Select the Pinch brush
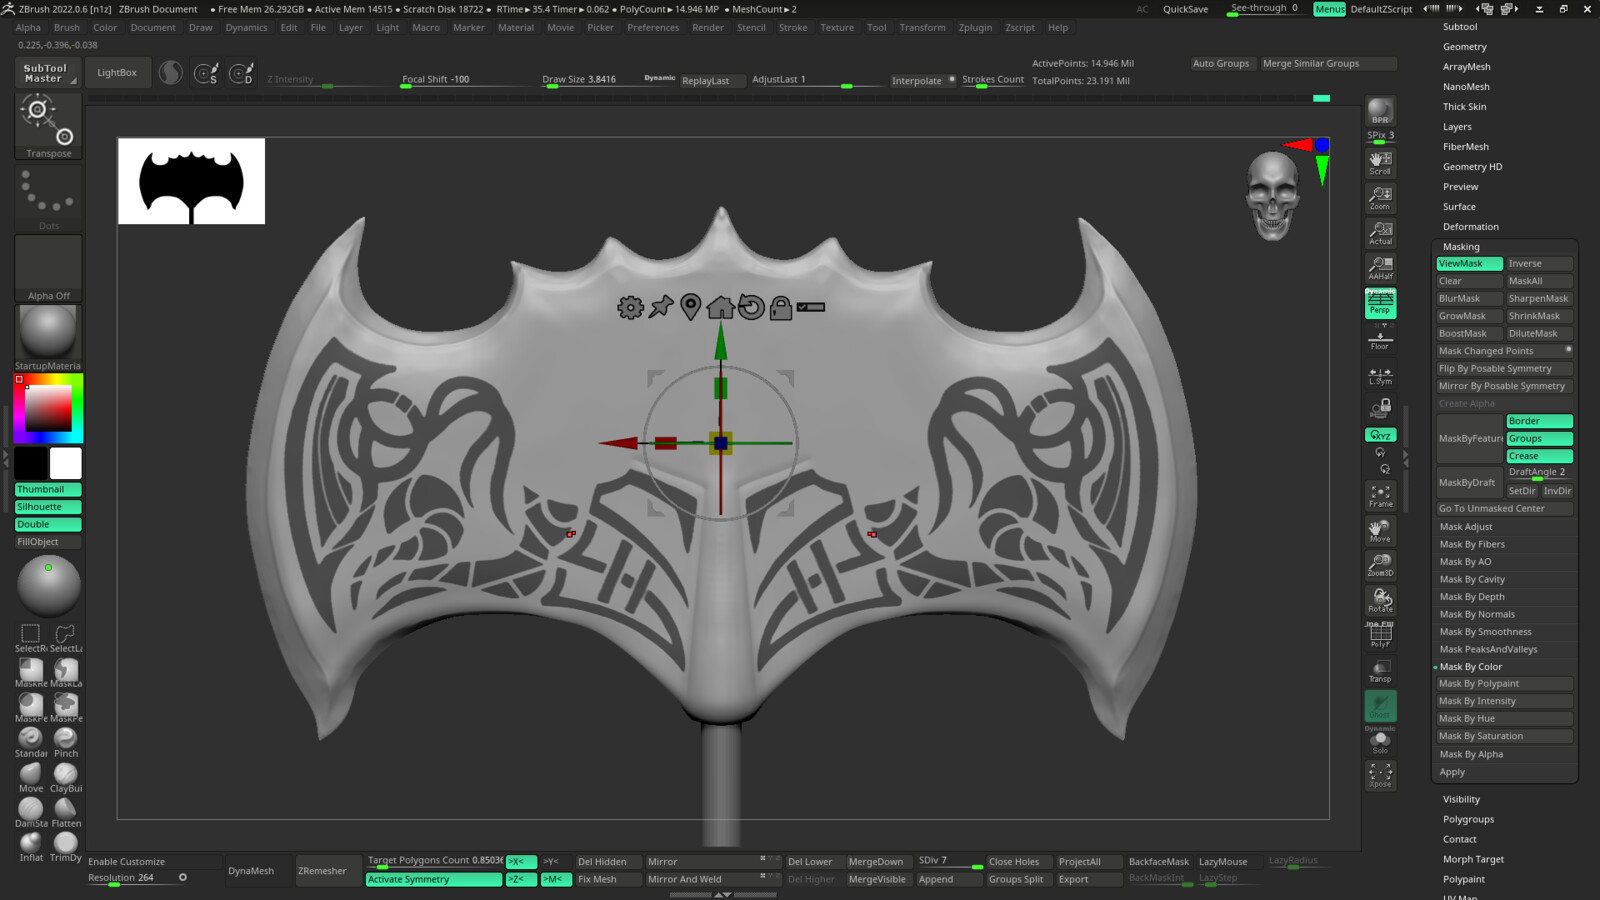Viewport: 1600px width, 900px height. coord(66,743)
